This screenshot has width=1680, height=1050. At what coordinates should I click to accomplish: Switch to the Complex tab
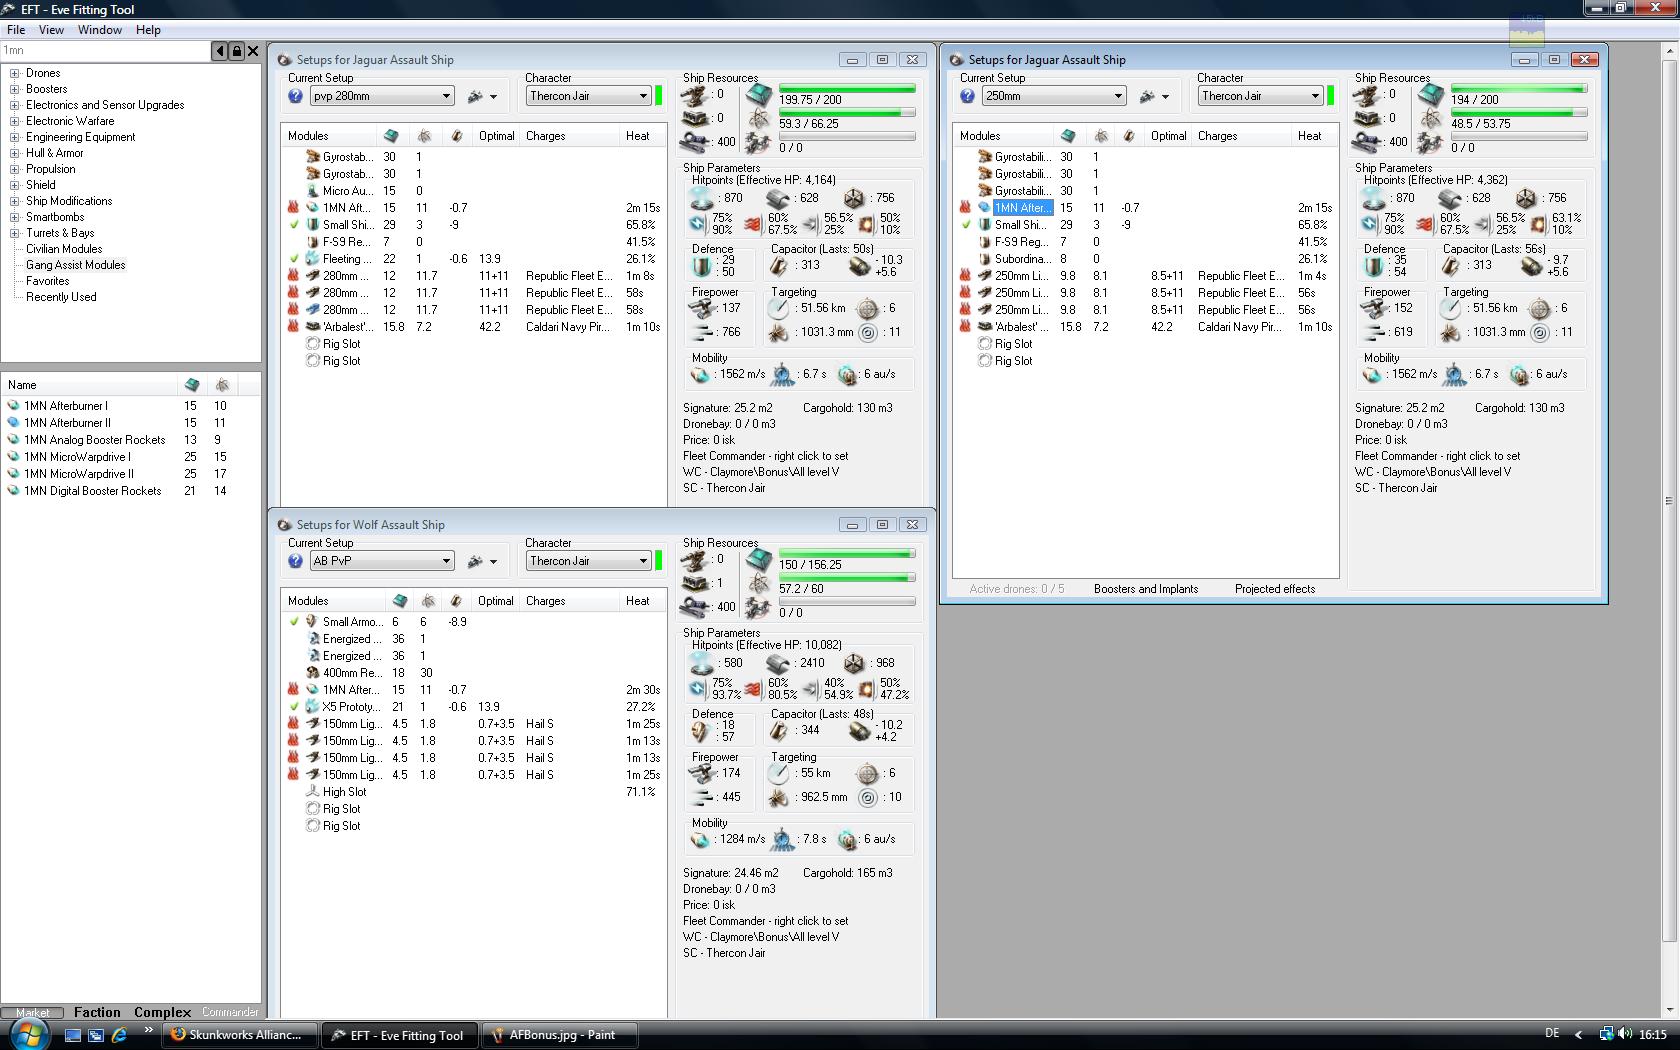click(x=162, y=1012)
